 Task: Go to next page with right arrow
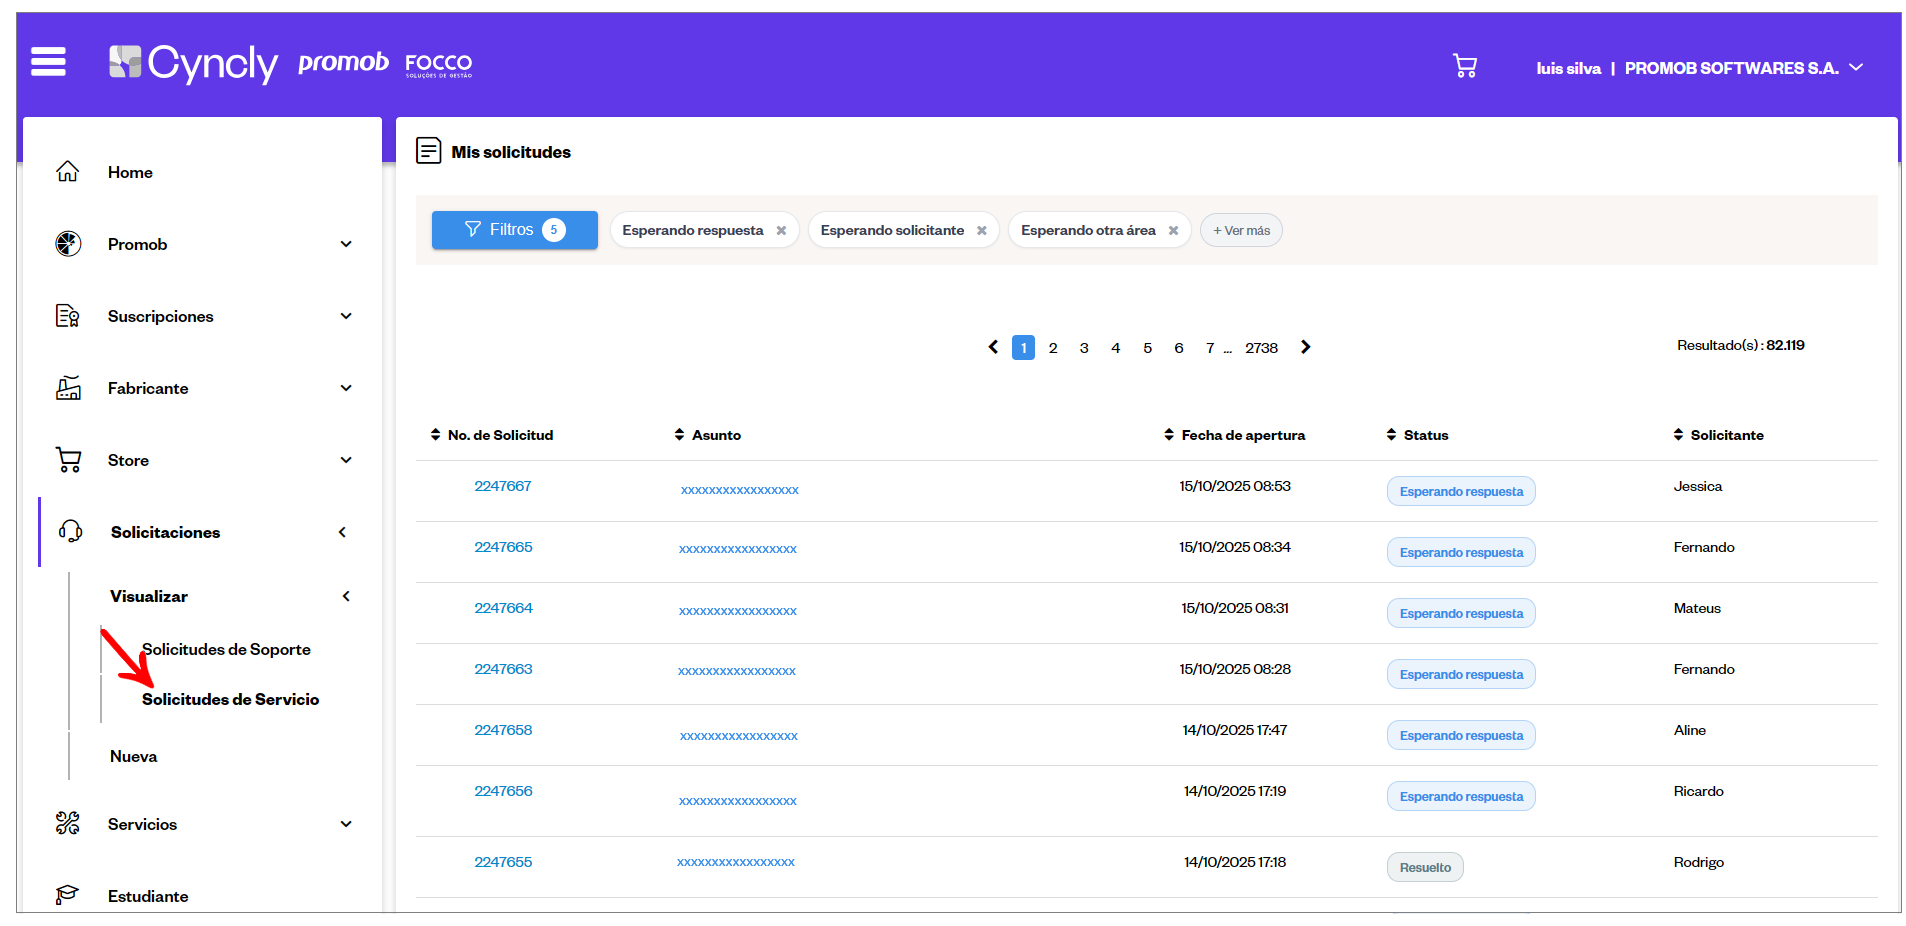pos(1305,347)
